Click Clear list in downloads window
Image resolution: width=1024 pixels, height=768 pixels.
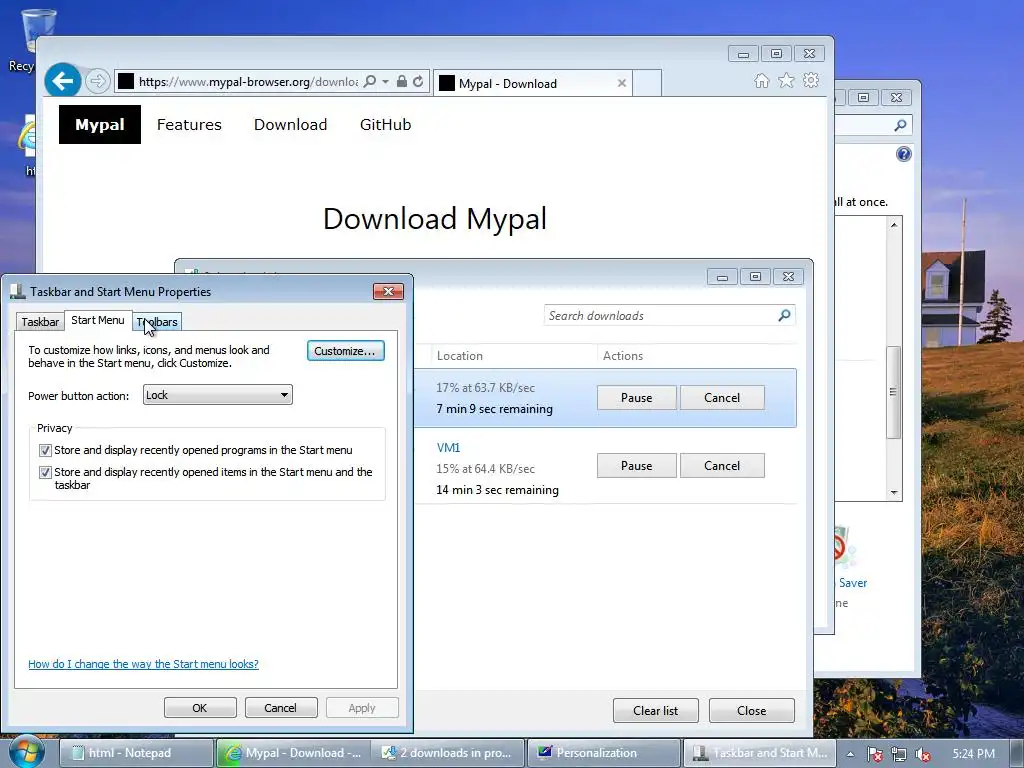656,711
